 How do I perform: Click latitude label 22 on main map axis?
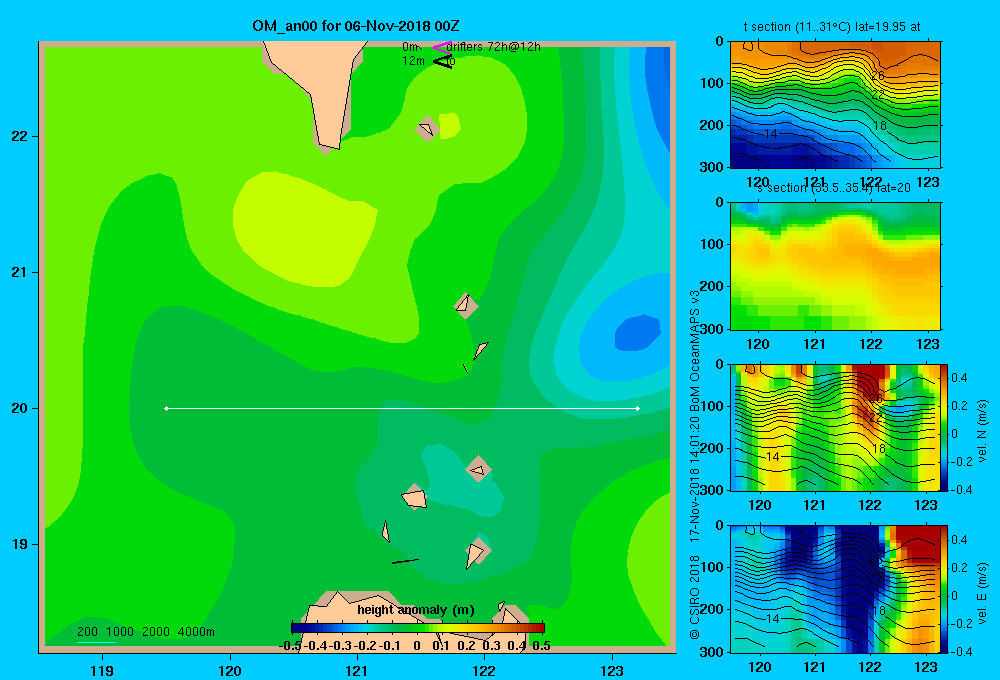point(20,136)
